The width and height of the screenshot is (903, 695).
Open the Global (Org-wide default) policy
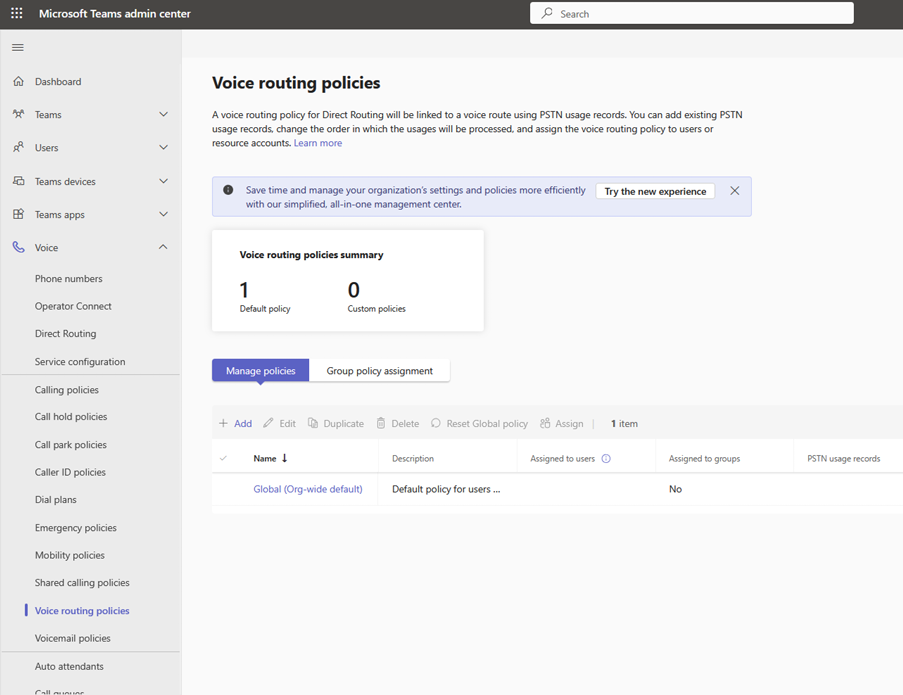(x=308, y=489)
